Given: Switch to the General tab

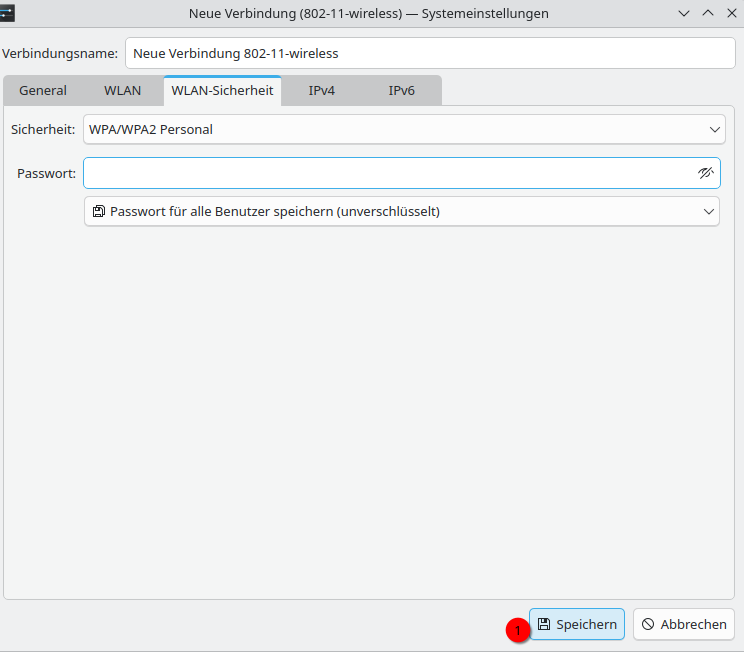Looking at the screenshot, I should [43, 90].
